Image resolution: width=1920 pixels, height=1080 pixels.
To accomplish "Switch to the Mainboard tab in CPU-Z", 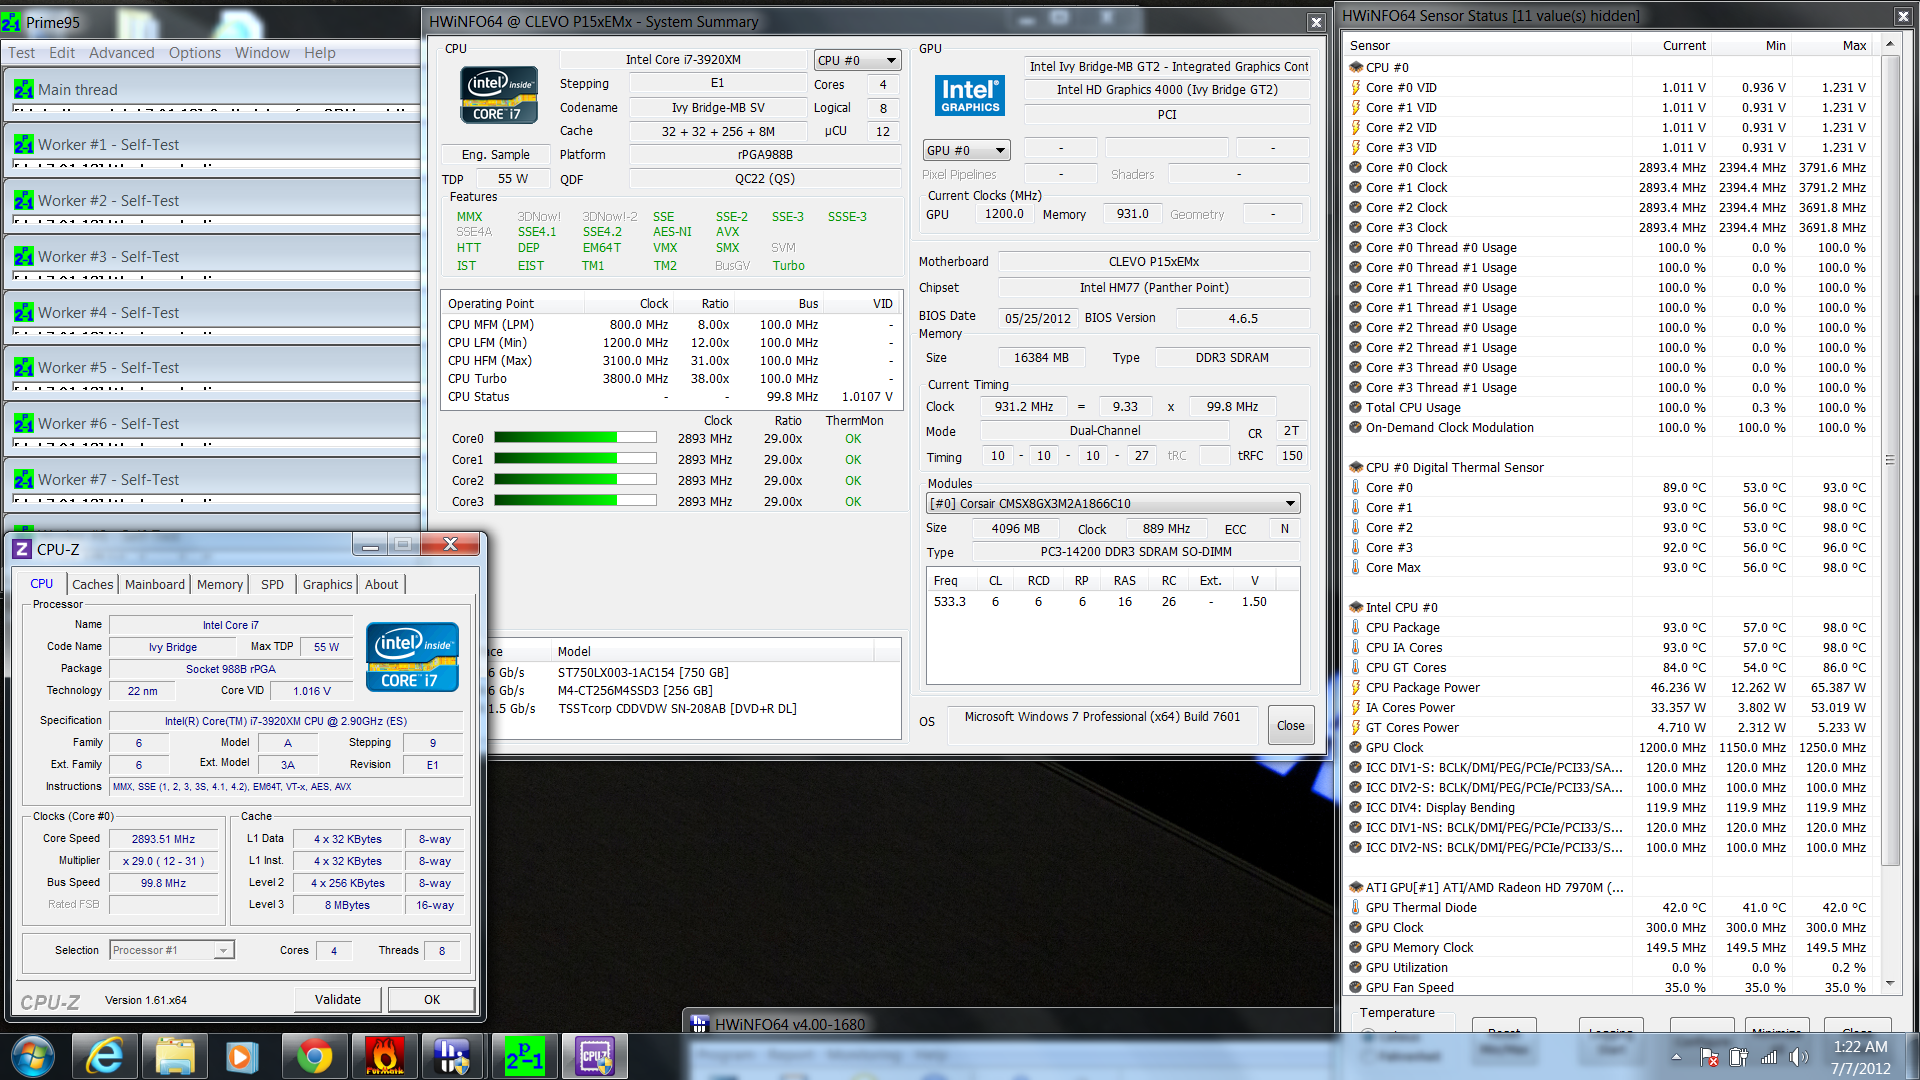I will (155, 585).
